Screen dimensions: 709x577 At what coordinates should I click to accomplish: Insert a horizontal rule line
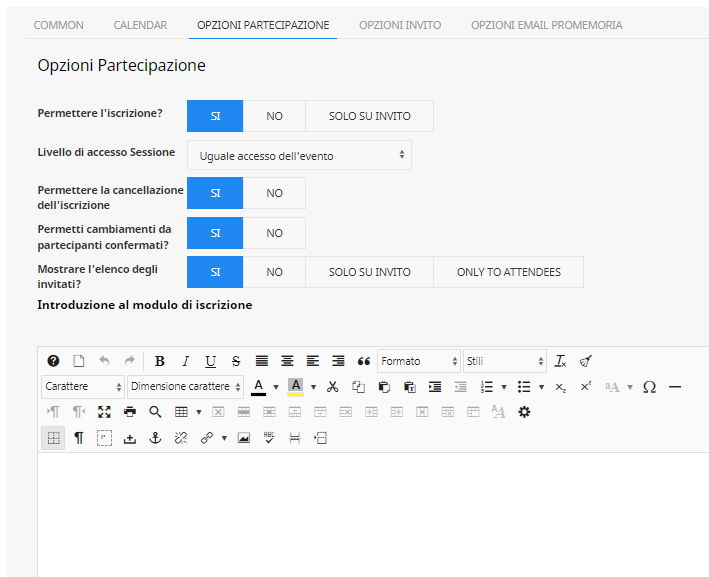(x=675, y=387)
